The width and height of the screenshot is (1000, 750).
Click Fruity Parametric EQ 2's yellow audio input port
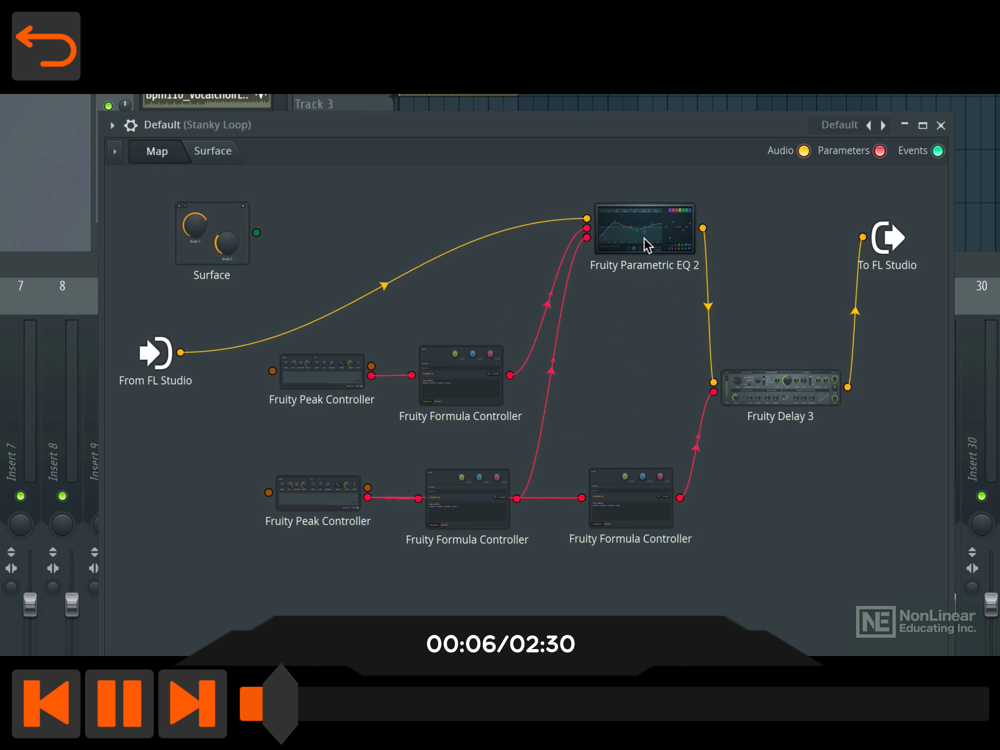coord(587,219)
